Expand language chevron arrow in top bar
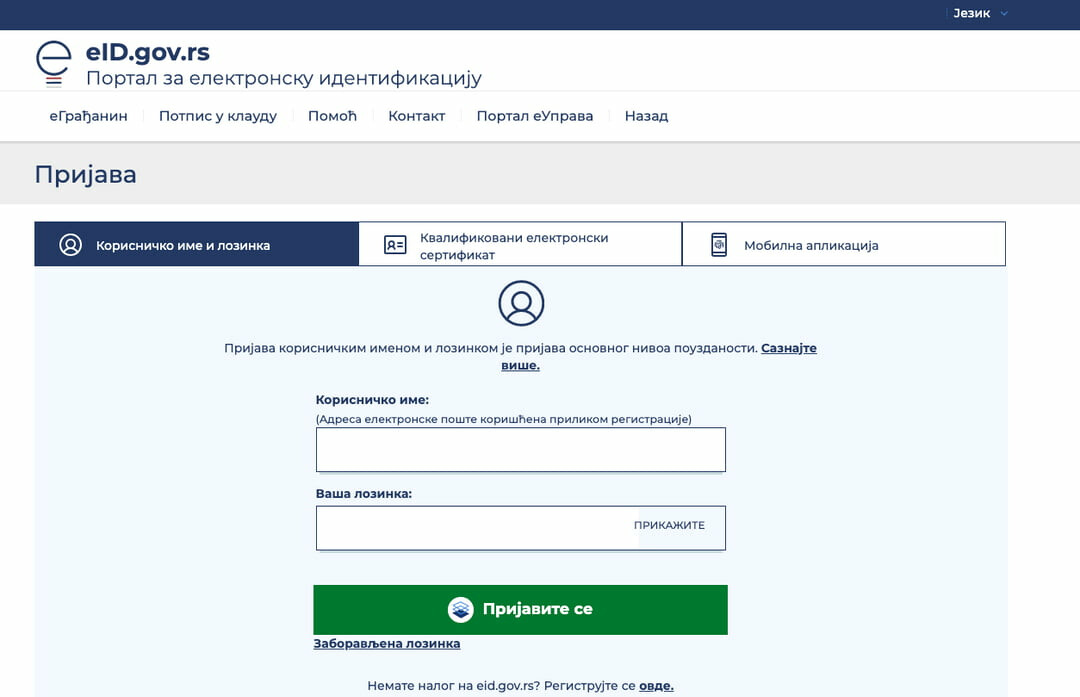This screenshot has width=1080, height=697. [1004, 14]
